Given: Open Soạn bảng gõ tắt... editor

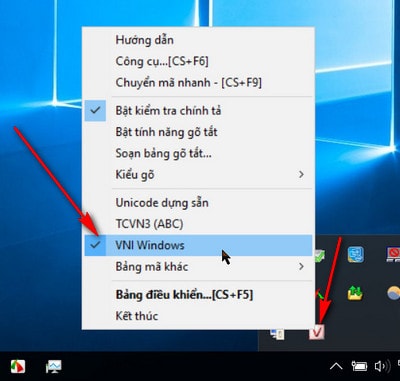Looking at the screenshot, I should click(198, 153).
